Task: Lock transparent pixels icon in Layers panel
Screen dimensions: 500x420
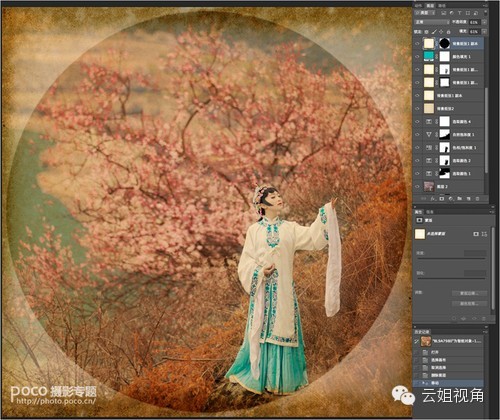Action: (x=427, y=32)
